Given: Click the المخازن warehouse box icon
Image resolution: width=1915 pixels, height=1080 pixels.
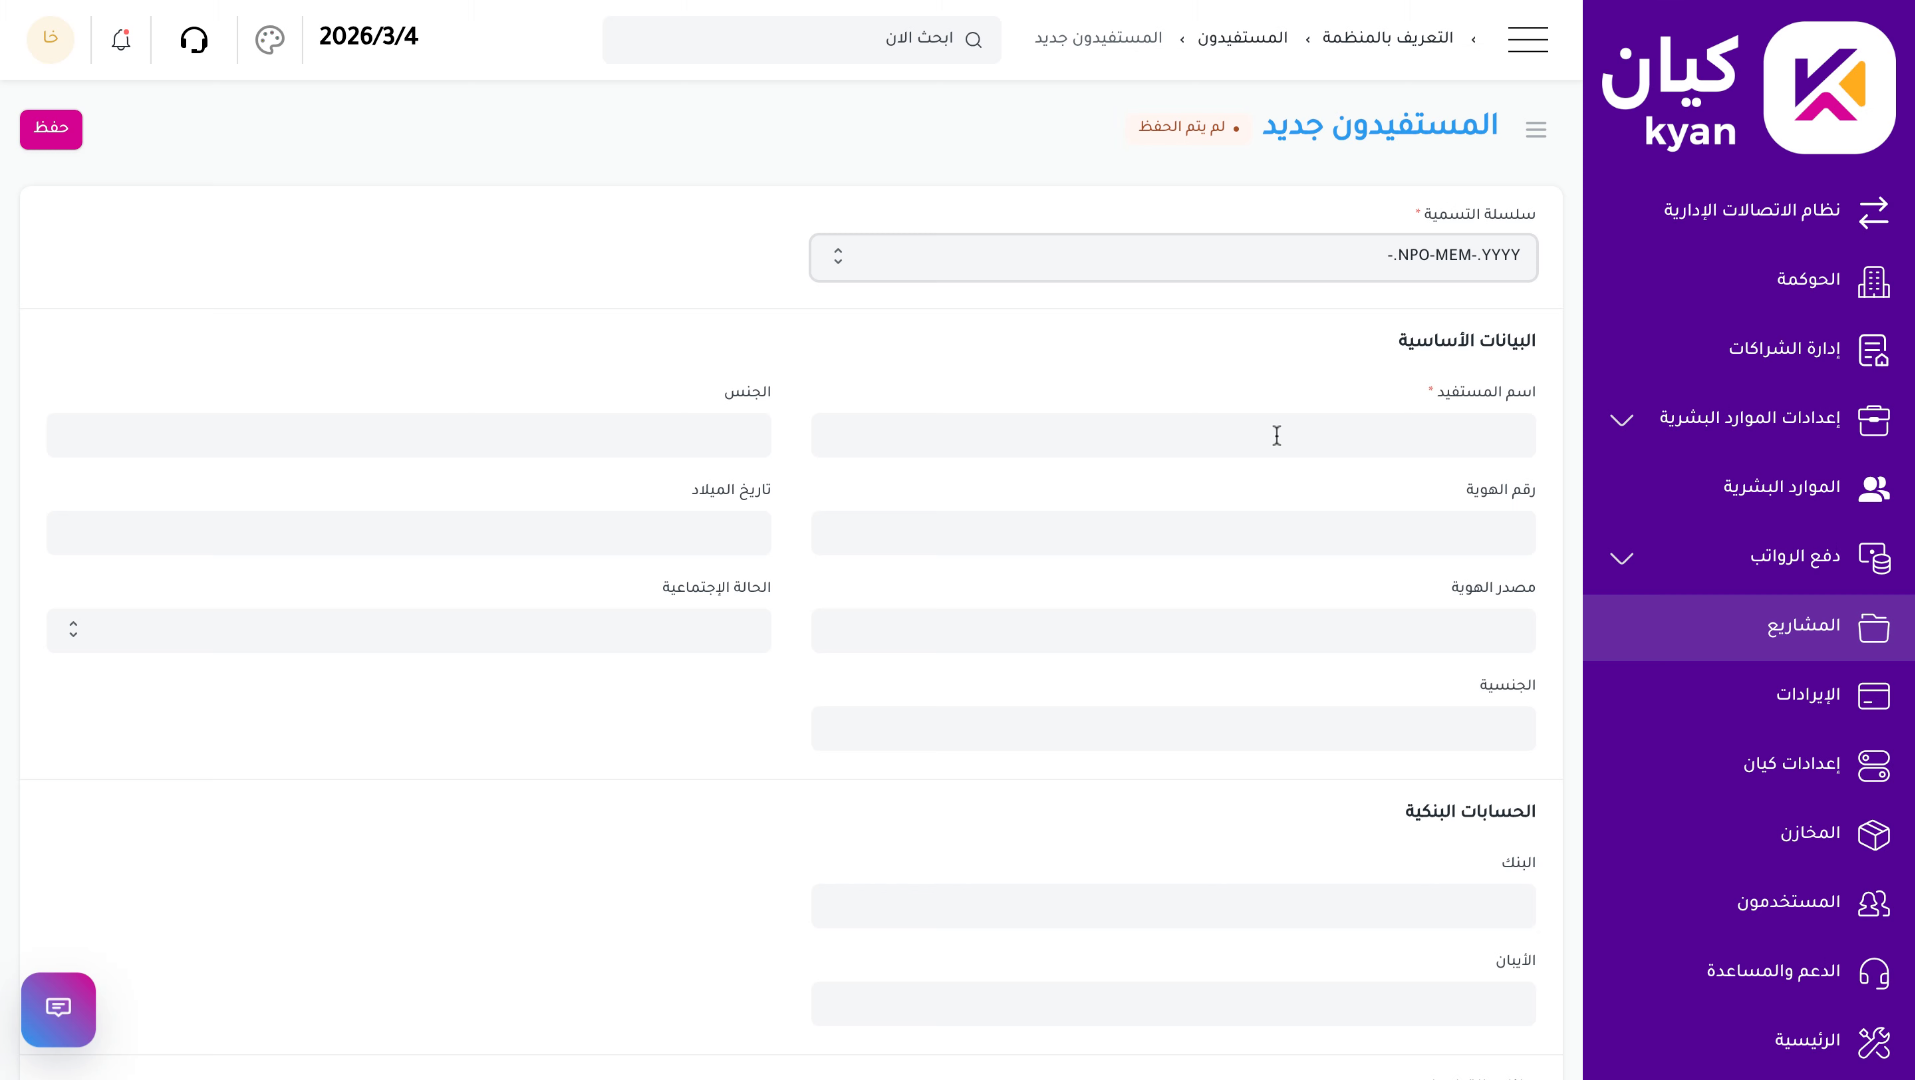Looking at the screenshot, I should [x=1874, y=834].
